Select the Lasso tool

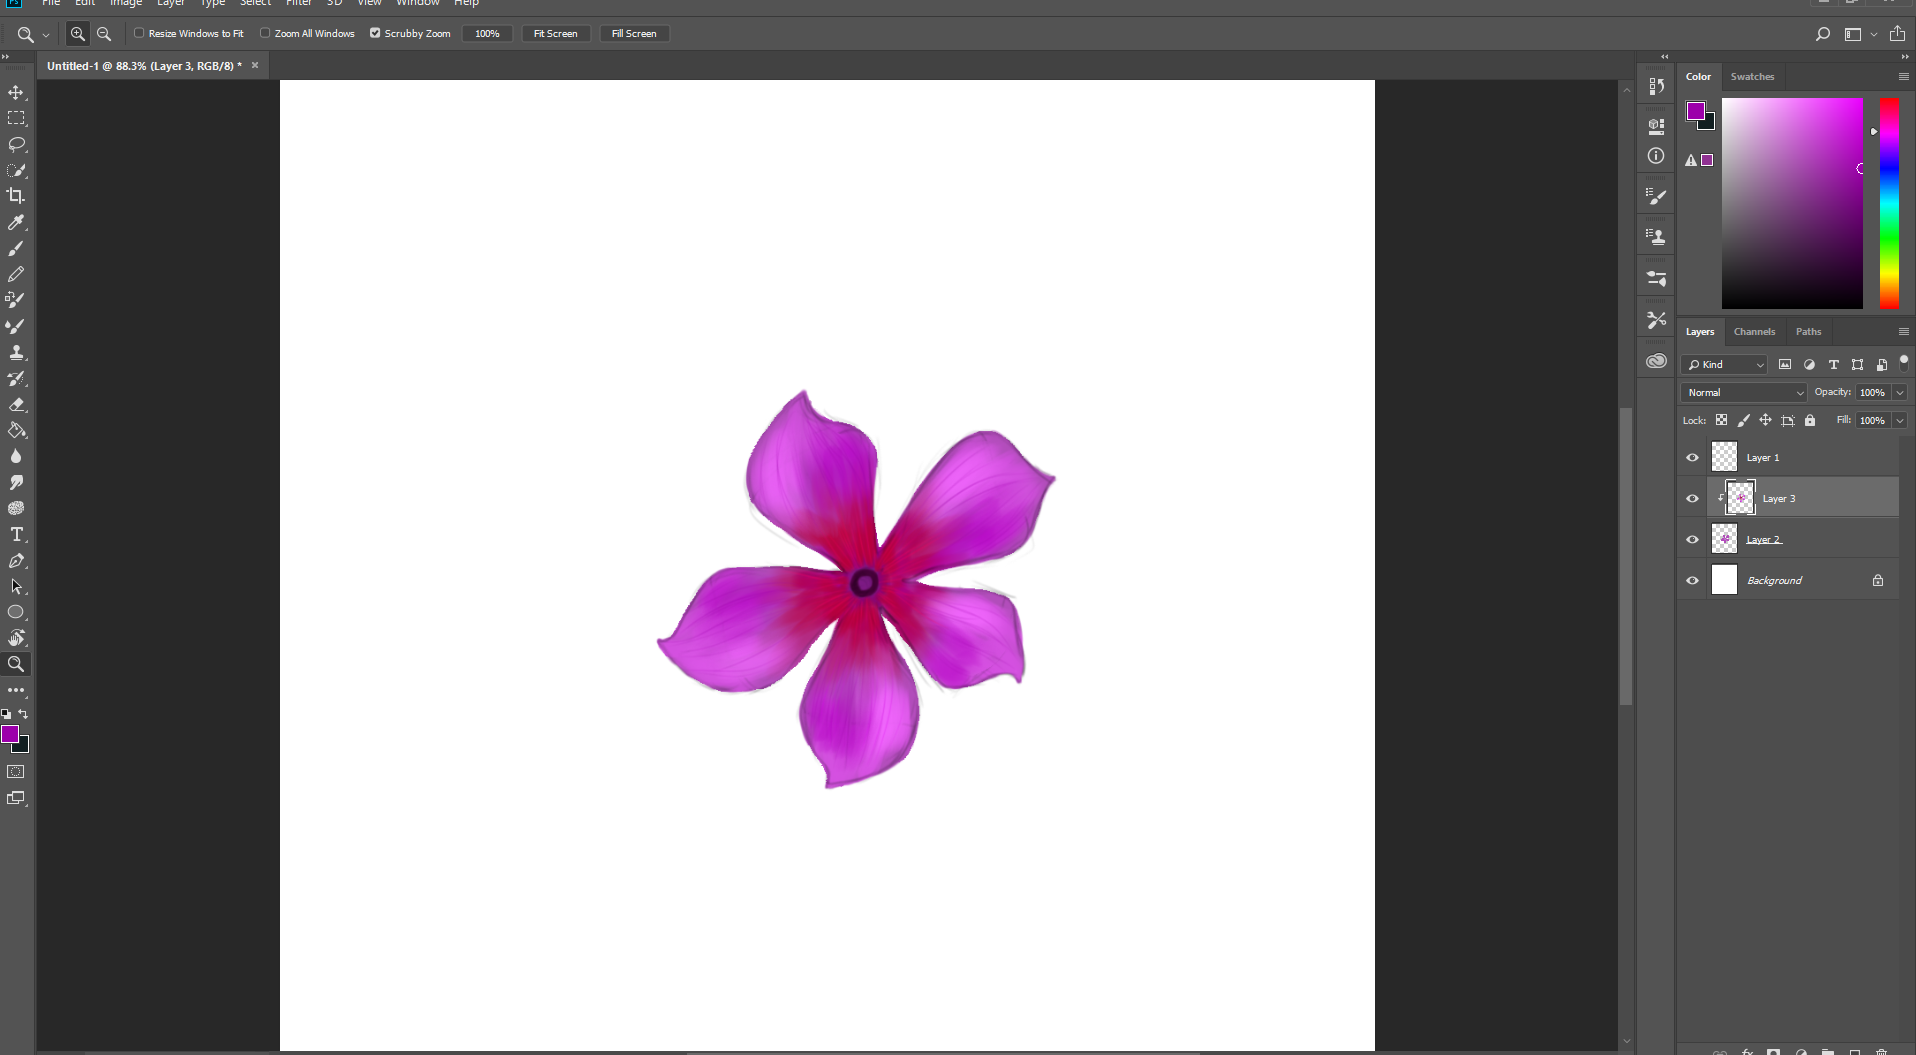pyautogui.click(x=16, y=144)
